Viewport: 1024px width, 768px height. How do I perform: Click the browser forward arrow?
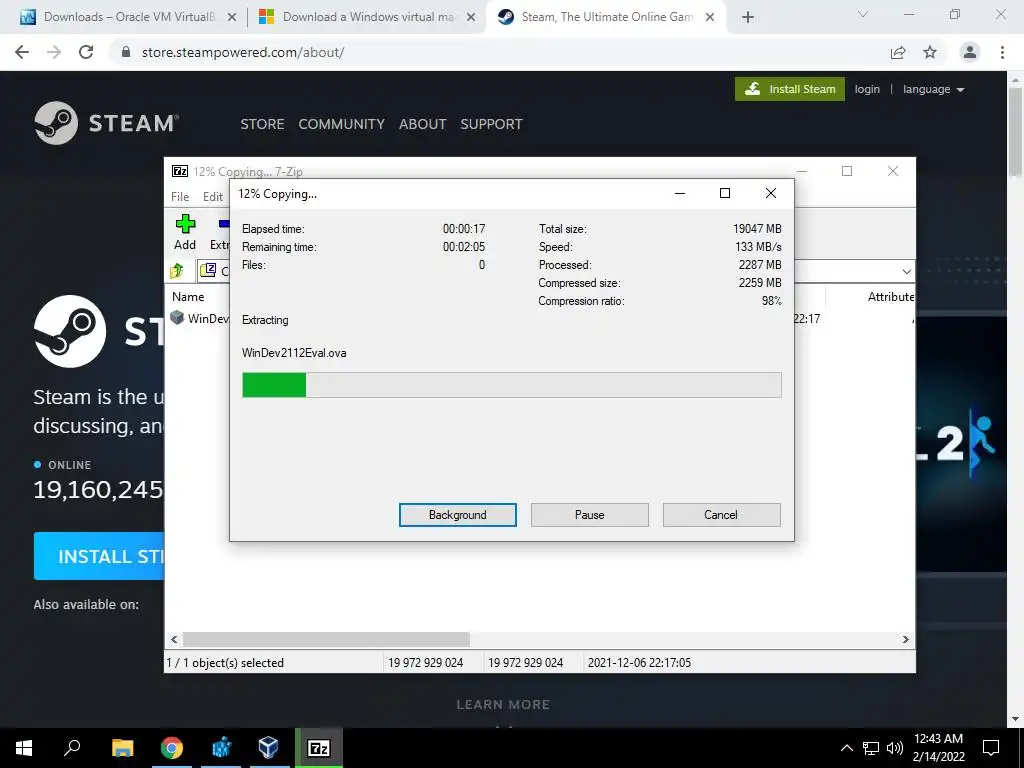[x=54, y=52]
